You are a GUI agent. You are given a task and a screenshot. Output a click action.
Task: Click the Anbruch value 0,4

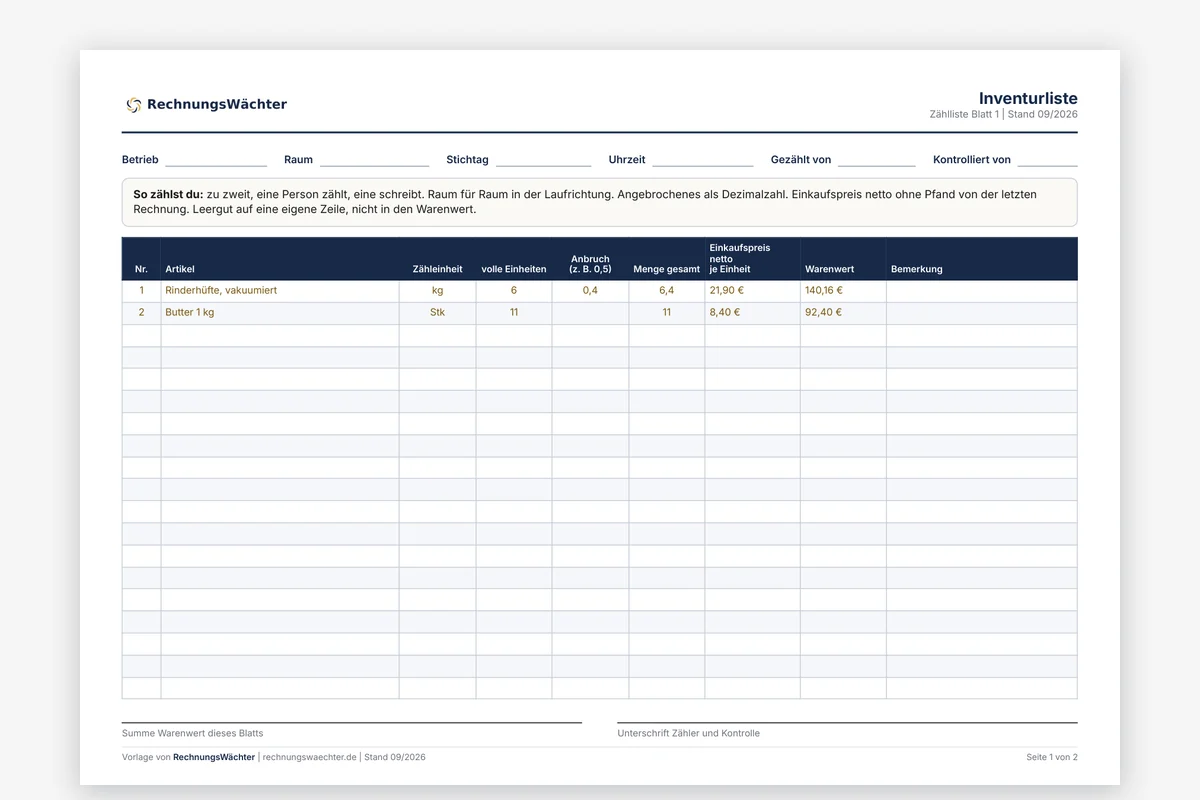coord(590,290)
